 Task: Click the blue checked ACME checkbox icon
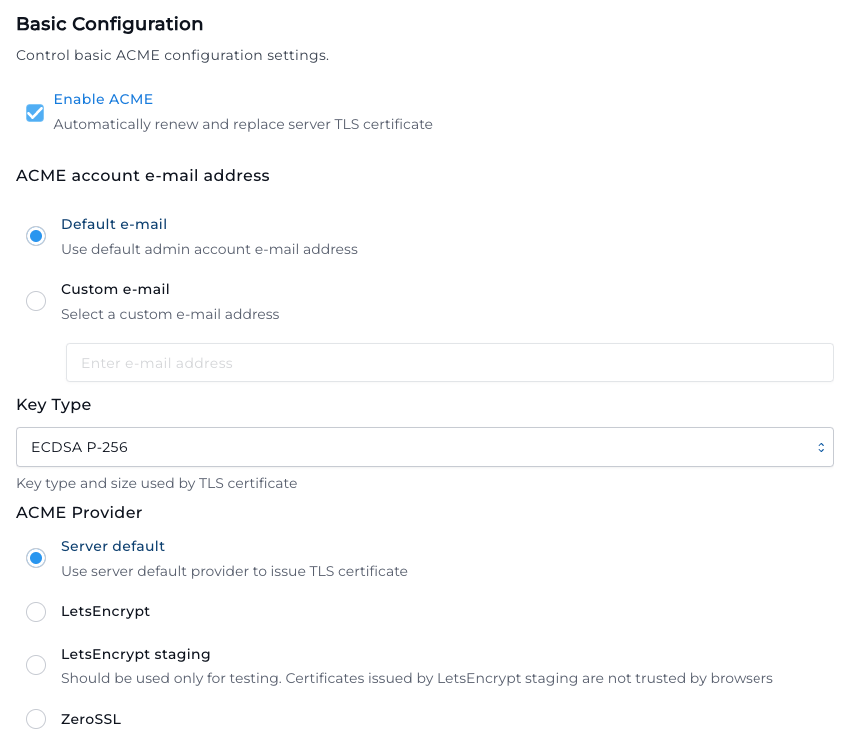(x=35, y=113)
